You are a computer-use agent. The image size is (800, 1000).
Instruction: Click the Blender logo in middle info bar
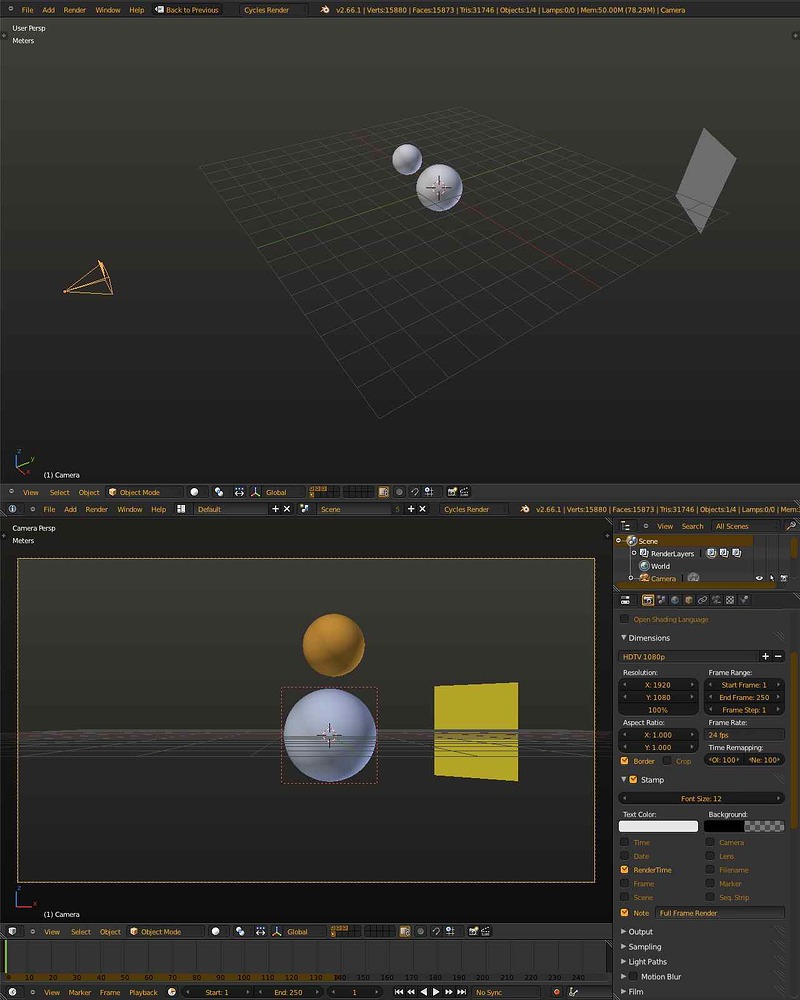click(x=524, y=509)
